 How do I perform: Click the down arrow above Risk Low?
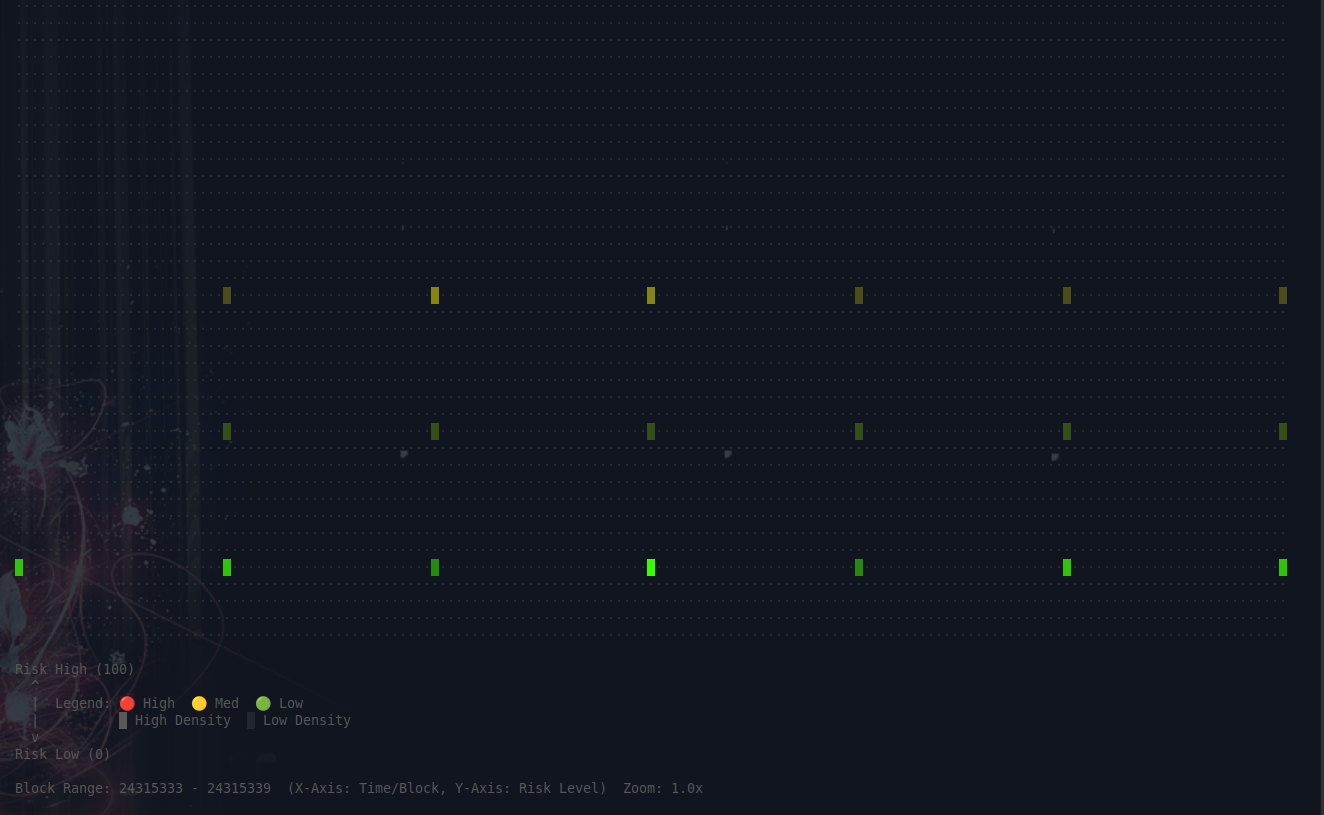[35, 737]
